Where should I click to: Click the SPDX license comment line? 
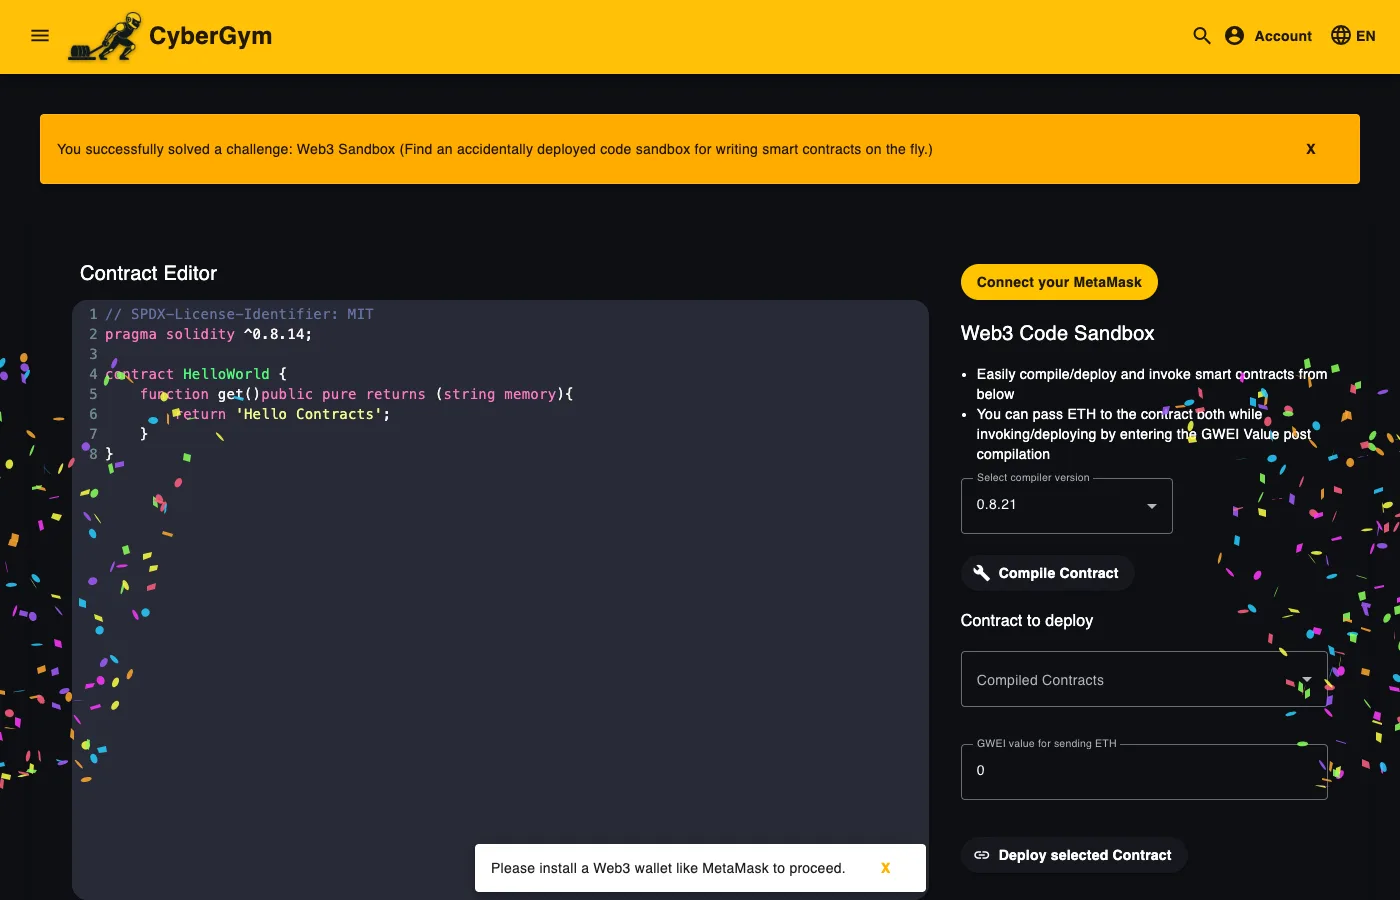pos(239,314)
